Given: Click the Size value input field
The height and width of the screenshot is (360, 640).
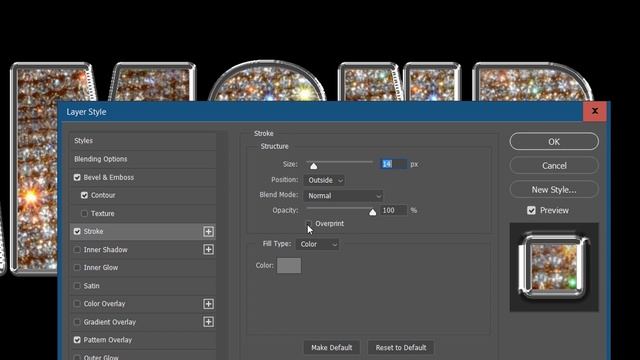Looking at the screenshot, I should coord(394,164).
